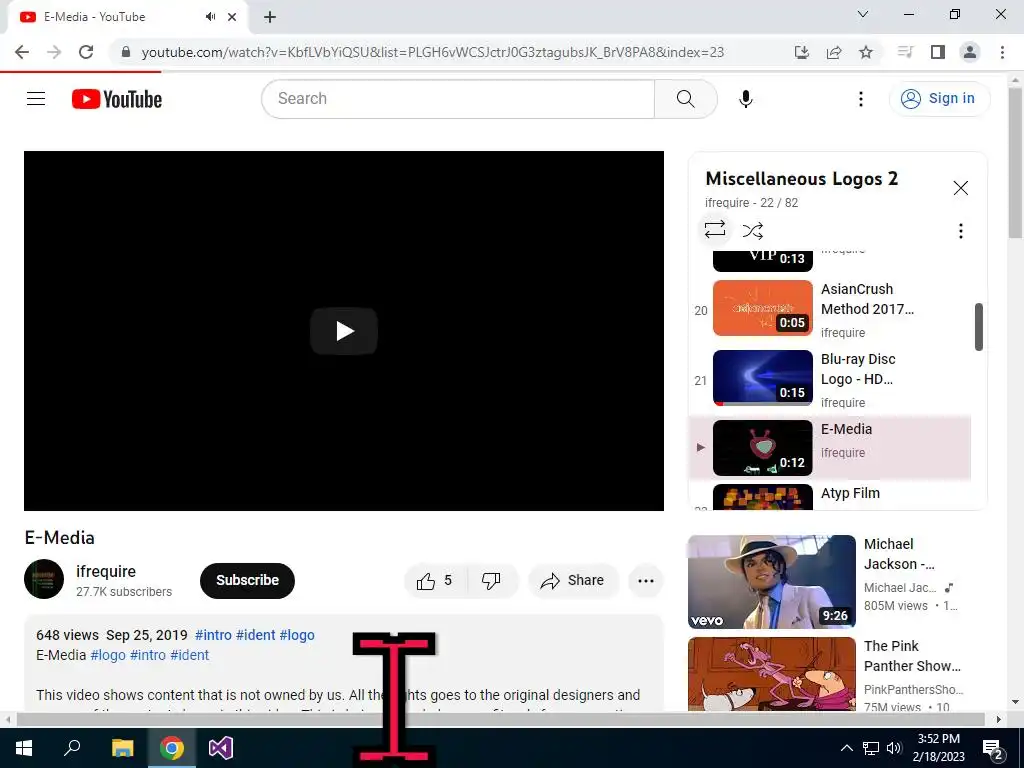
Task: Open playlist panel three-dot options menu
Action: (961, 231)
